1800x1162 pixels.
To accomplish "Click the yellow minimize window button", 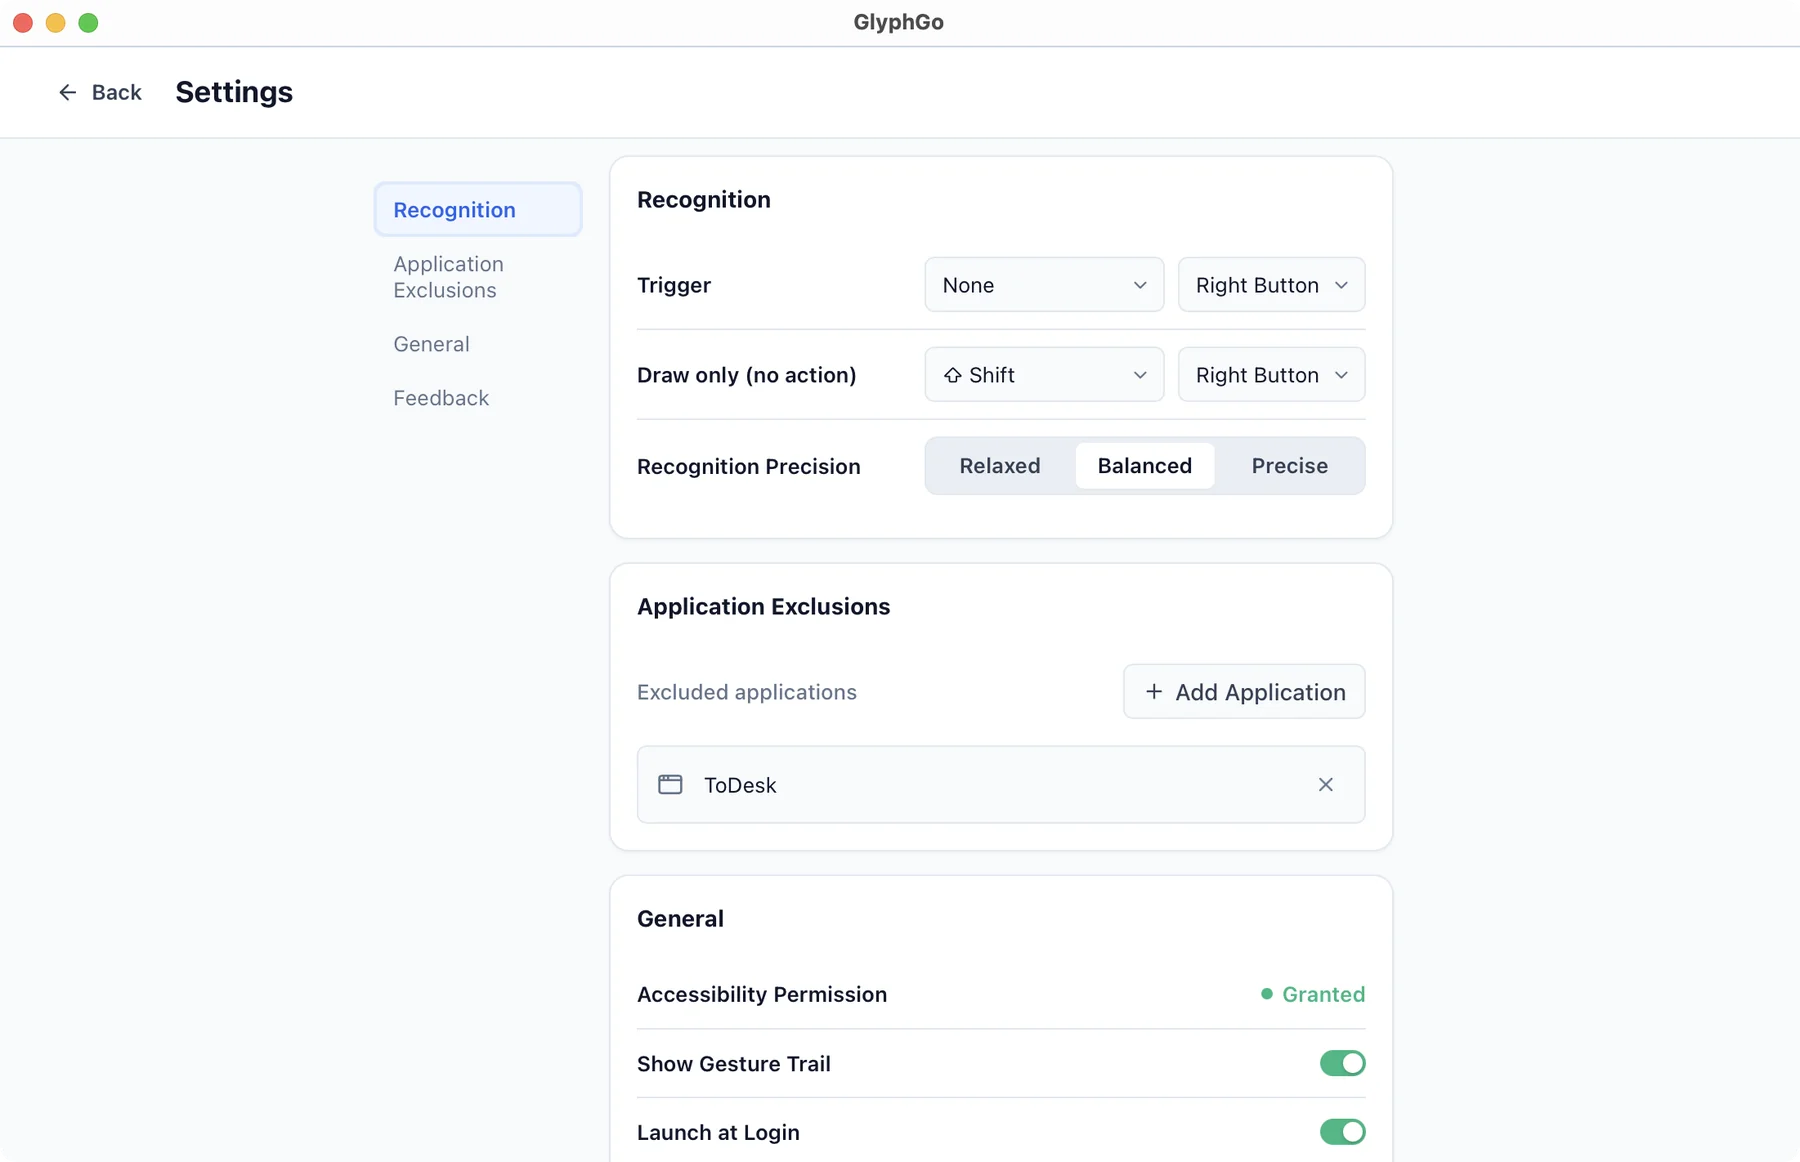I will coord(56,22).
